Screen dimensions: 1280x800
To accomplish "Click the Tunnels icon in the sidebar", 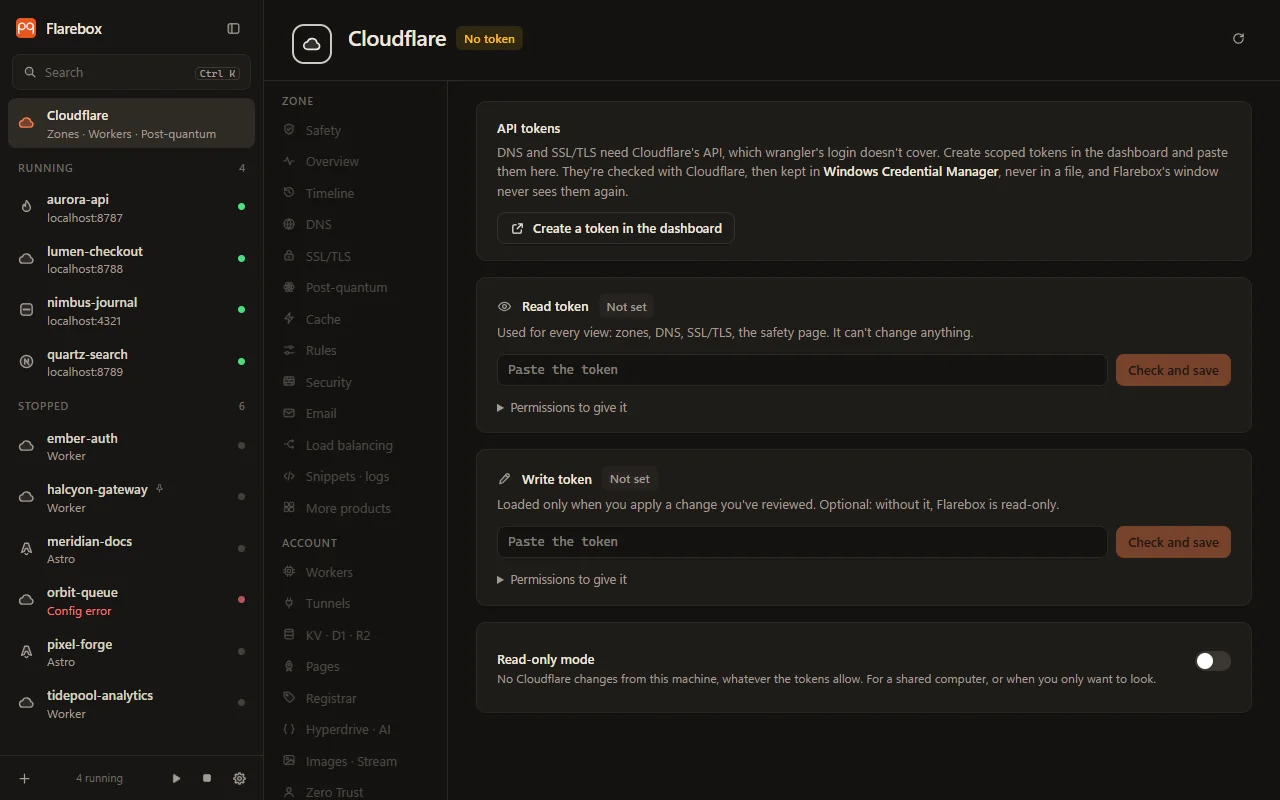I will point(289,603).
